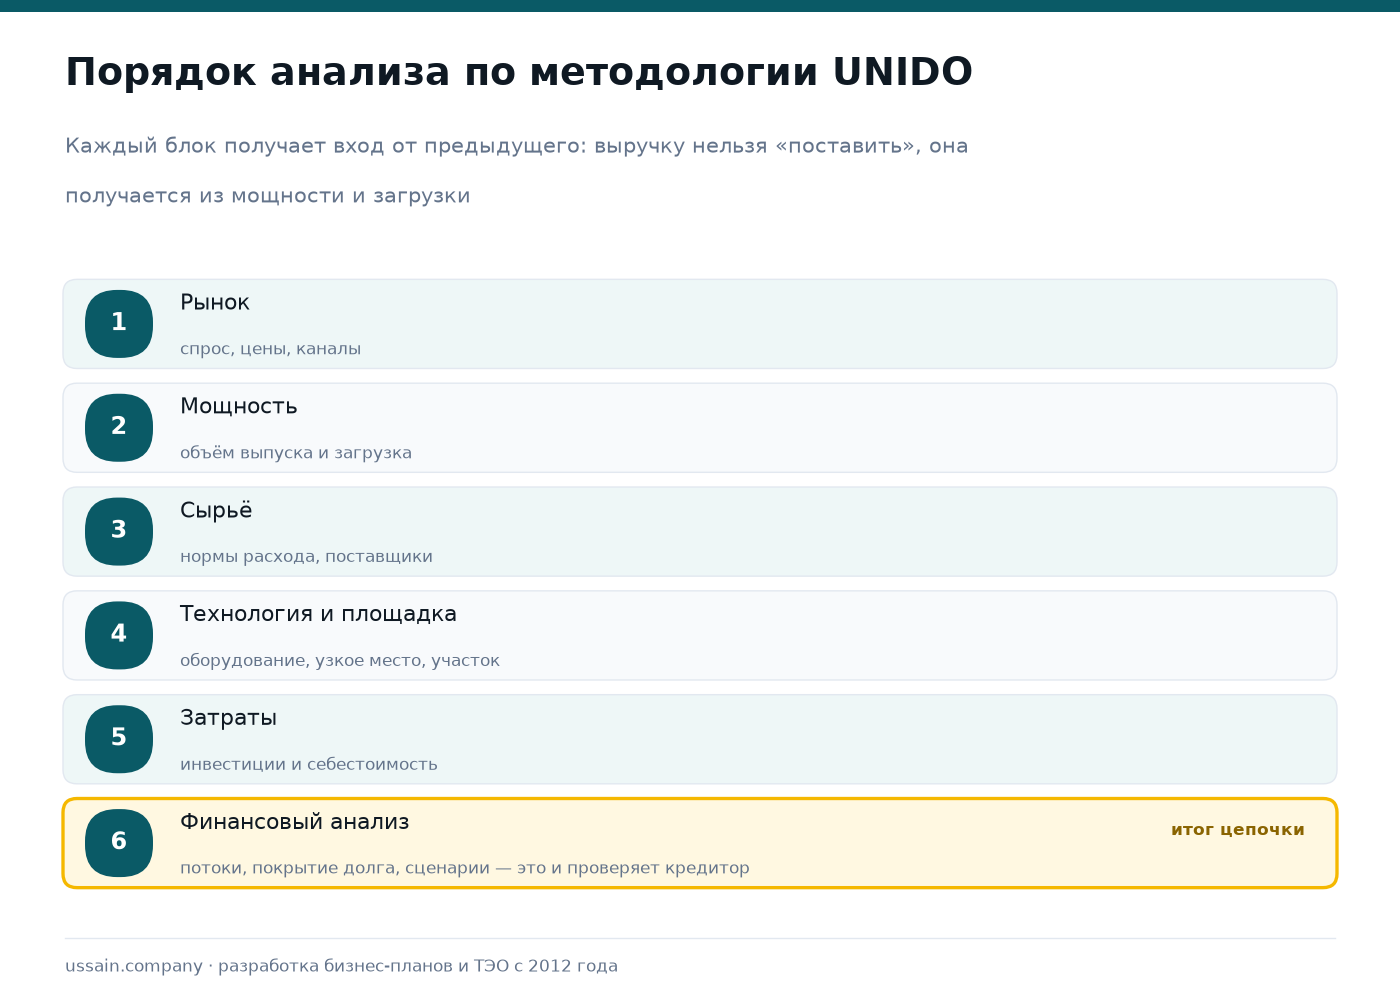The height and width of the screenshot is (1000, 1400).
Task: Click the heading "Порядок анализа по методологии UNIDO"
Action: tap(519, 72)
